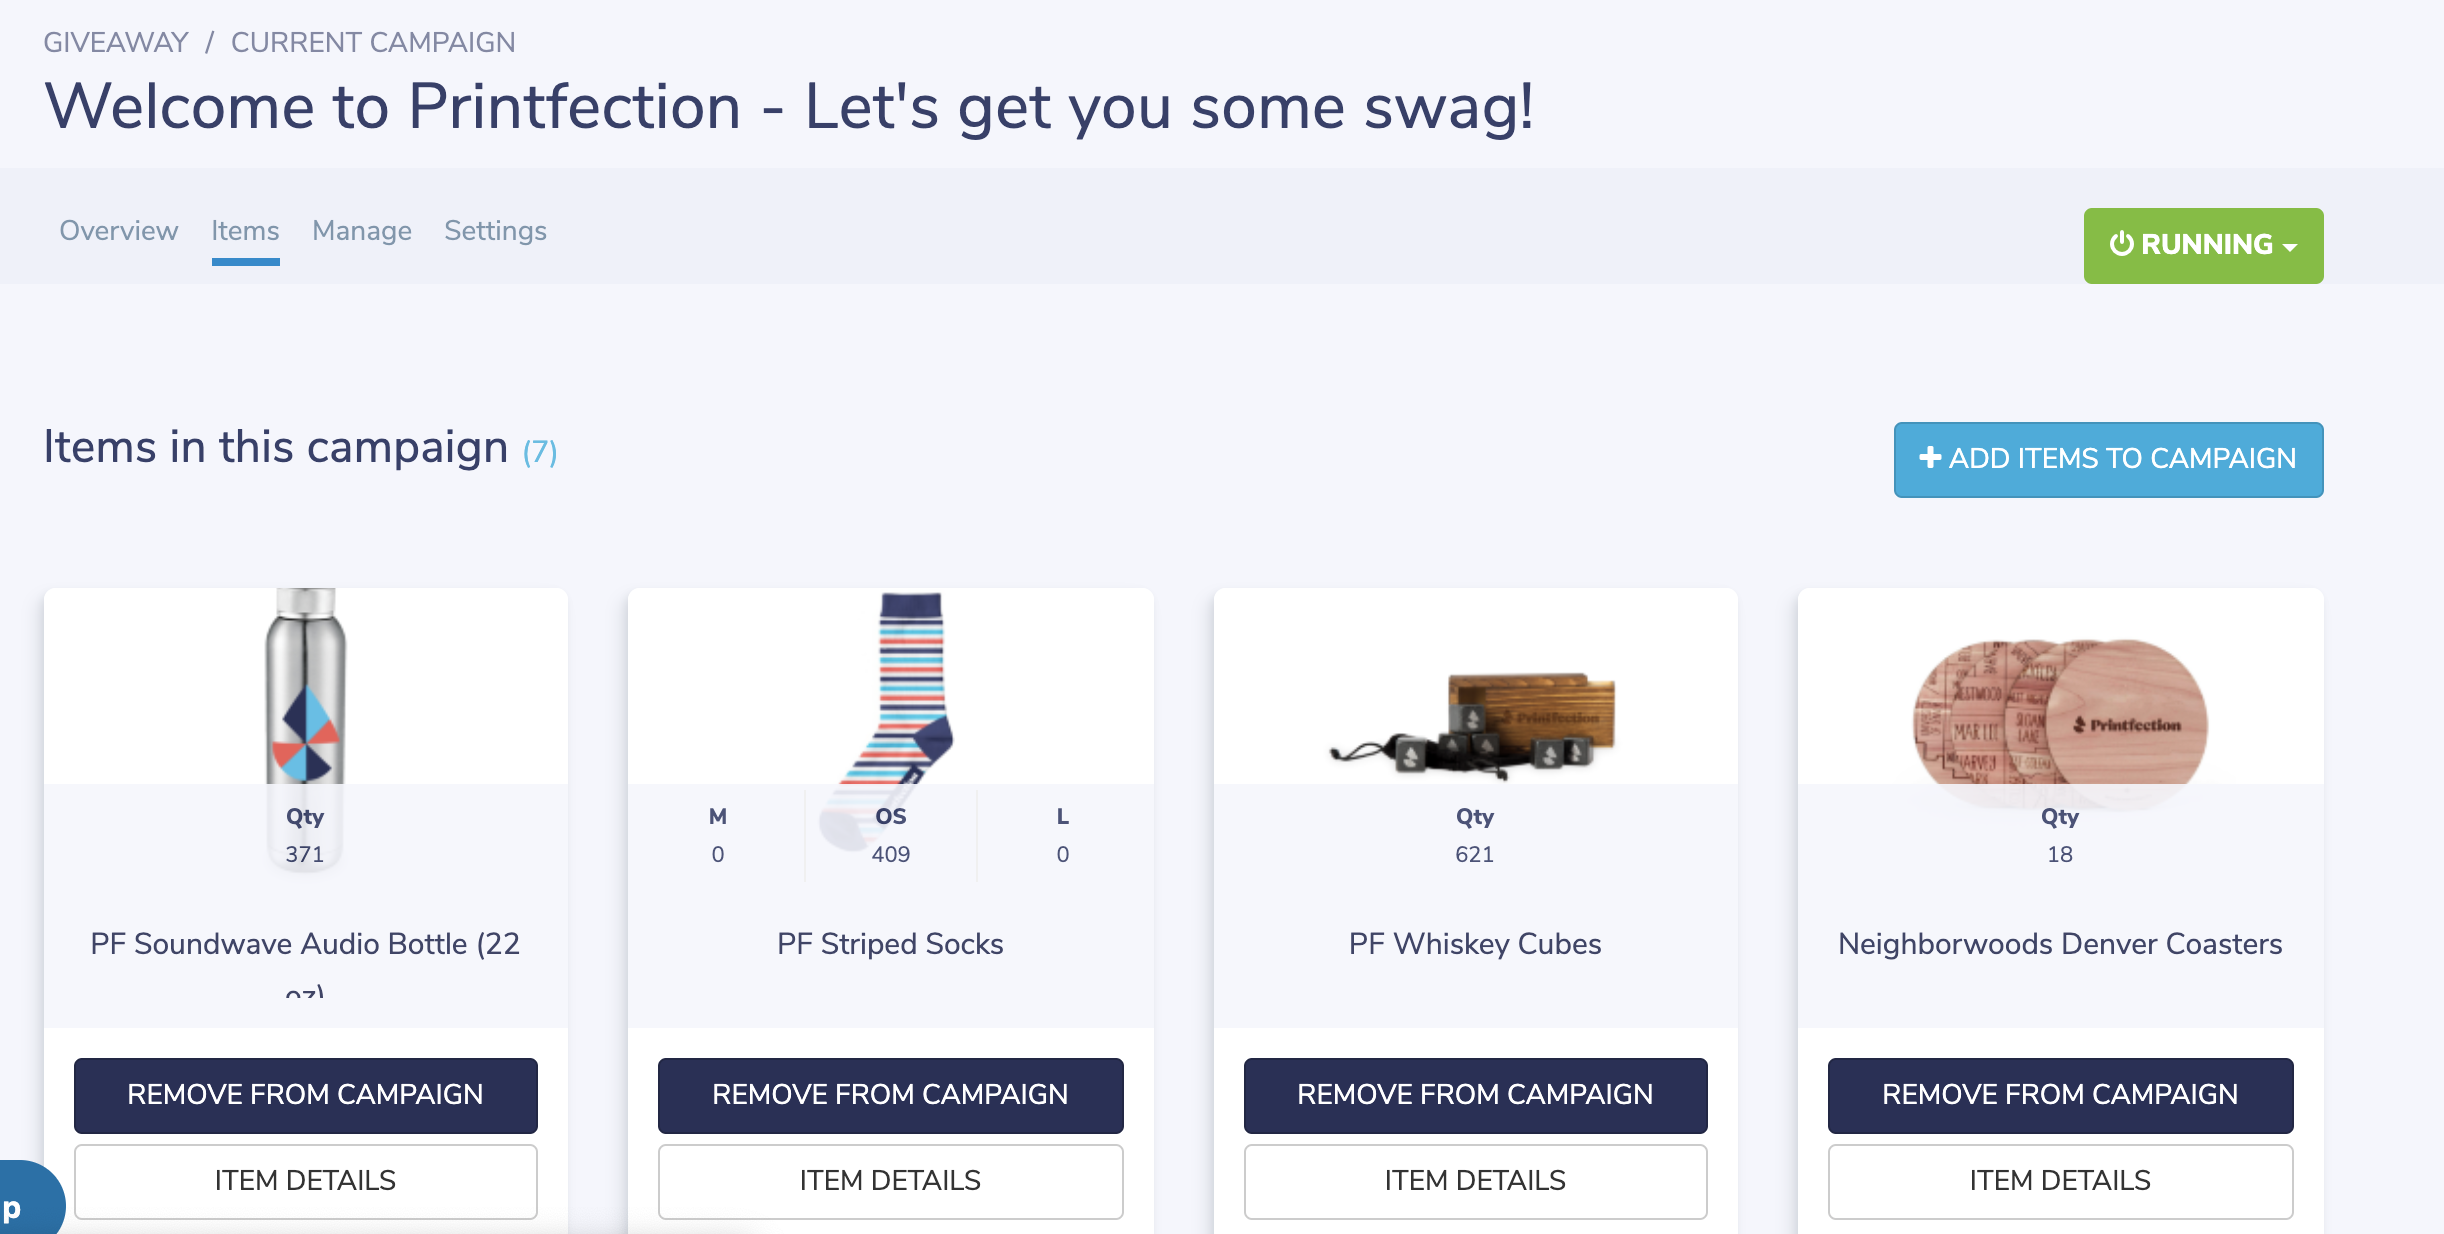The height and width of the screenshot is (1234, 2444).
Task: Click the Neighborwoods Denver Coasters thumbnail
Action: (2060, 712)
